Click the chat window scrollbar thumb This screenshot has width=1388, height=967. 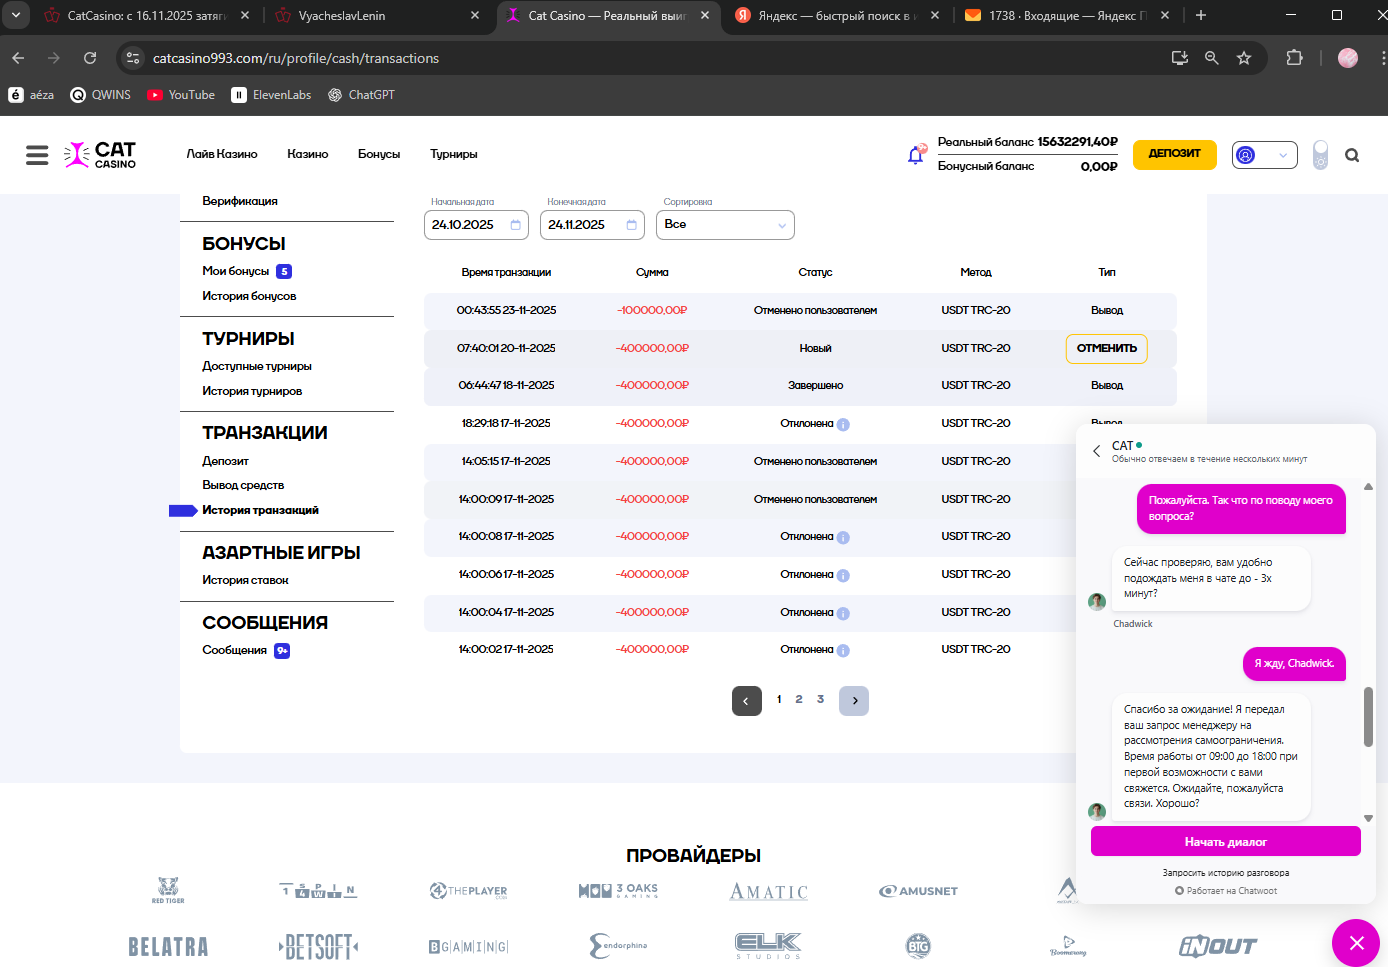point(1368,716)
